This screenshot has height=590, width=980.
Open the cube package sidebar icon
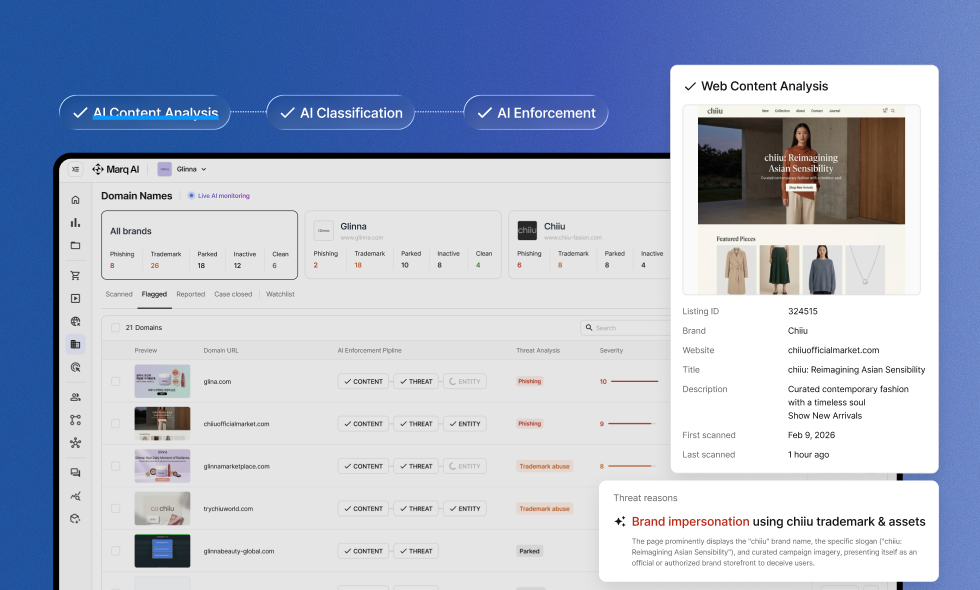pyautogui.click(x=76, y=519)
